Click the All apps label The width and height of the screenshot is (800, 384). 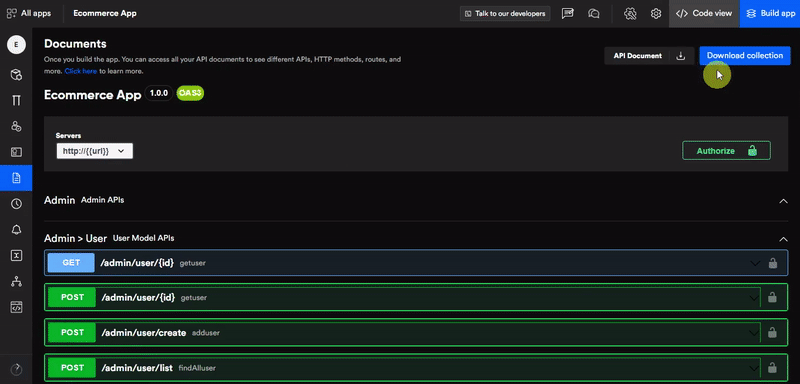(36, 14)
